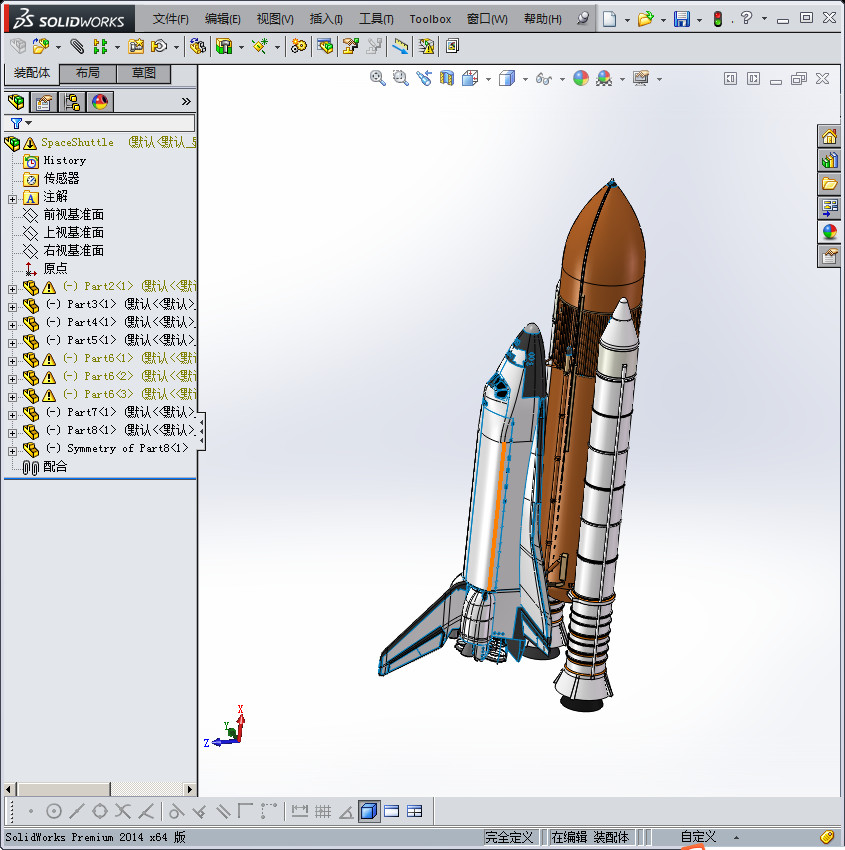Image resolution: width=845 pixels, height=850 pixels.
Task: Switch to the 布局 tab
Action: 87,74
